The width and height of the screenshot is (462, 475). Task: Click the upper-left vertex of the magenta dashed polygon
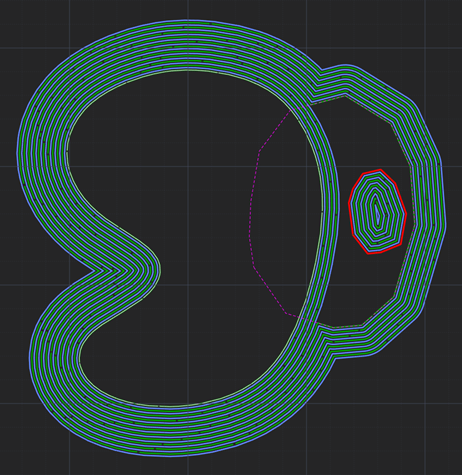(x=260, y=150)
